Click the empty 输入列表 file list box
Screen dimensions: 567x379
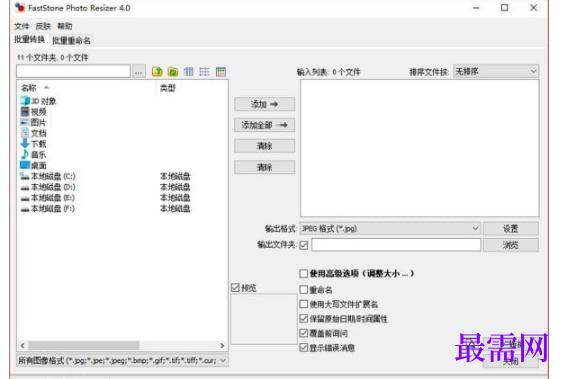[x=419, y=148]
